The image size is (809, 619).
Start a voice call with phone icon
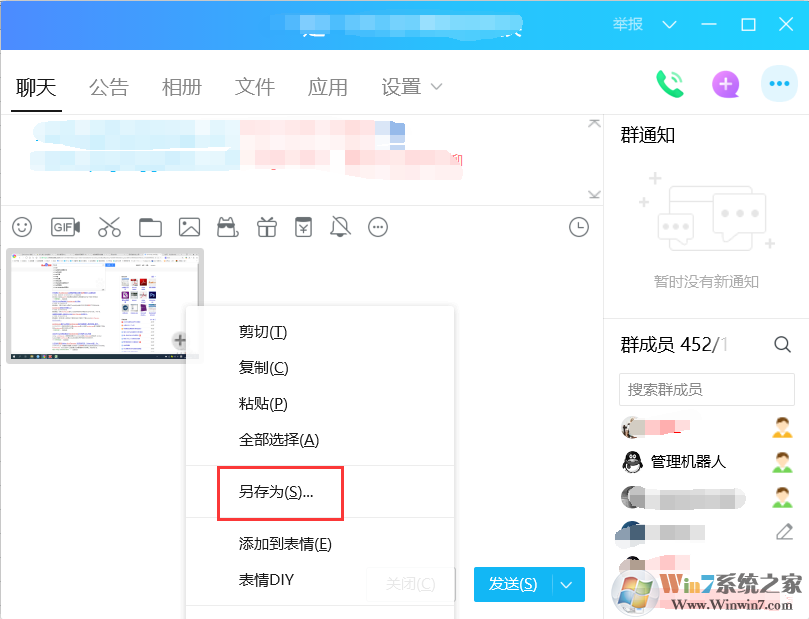pos(670,84)
